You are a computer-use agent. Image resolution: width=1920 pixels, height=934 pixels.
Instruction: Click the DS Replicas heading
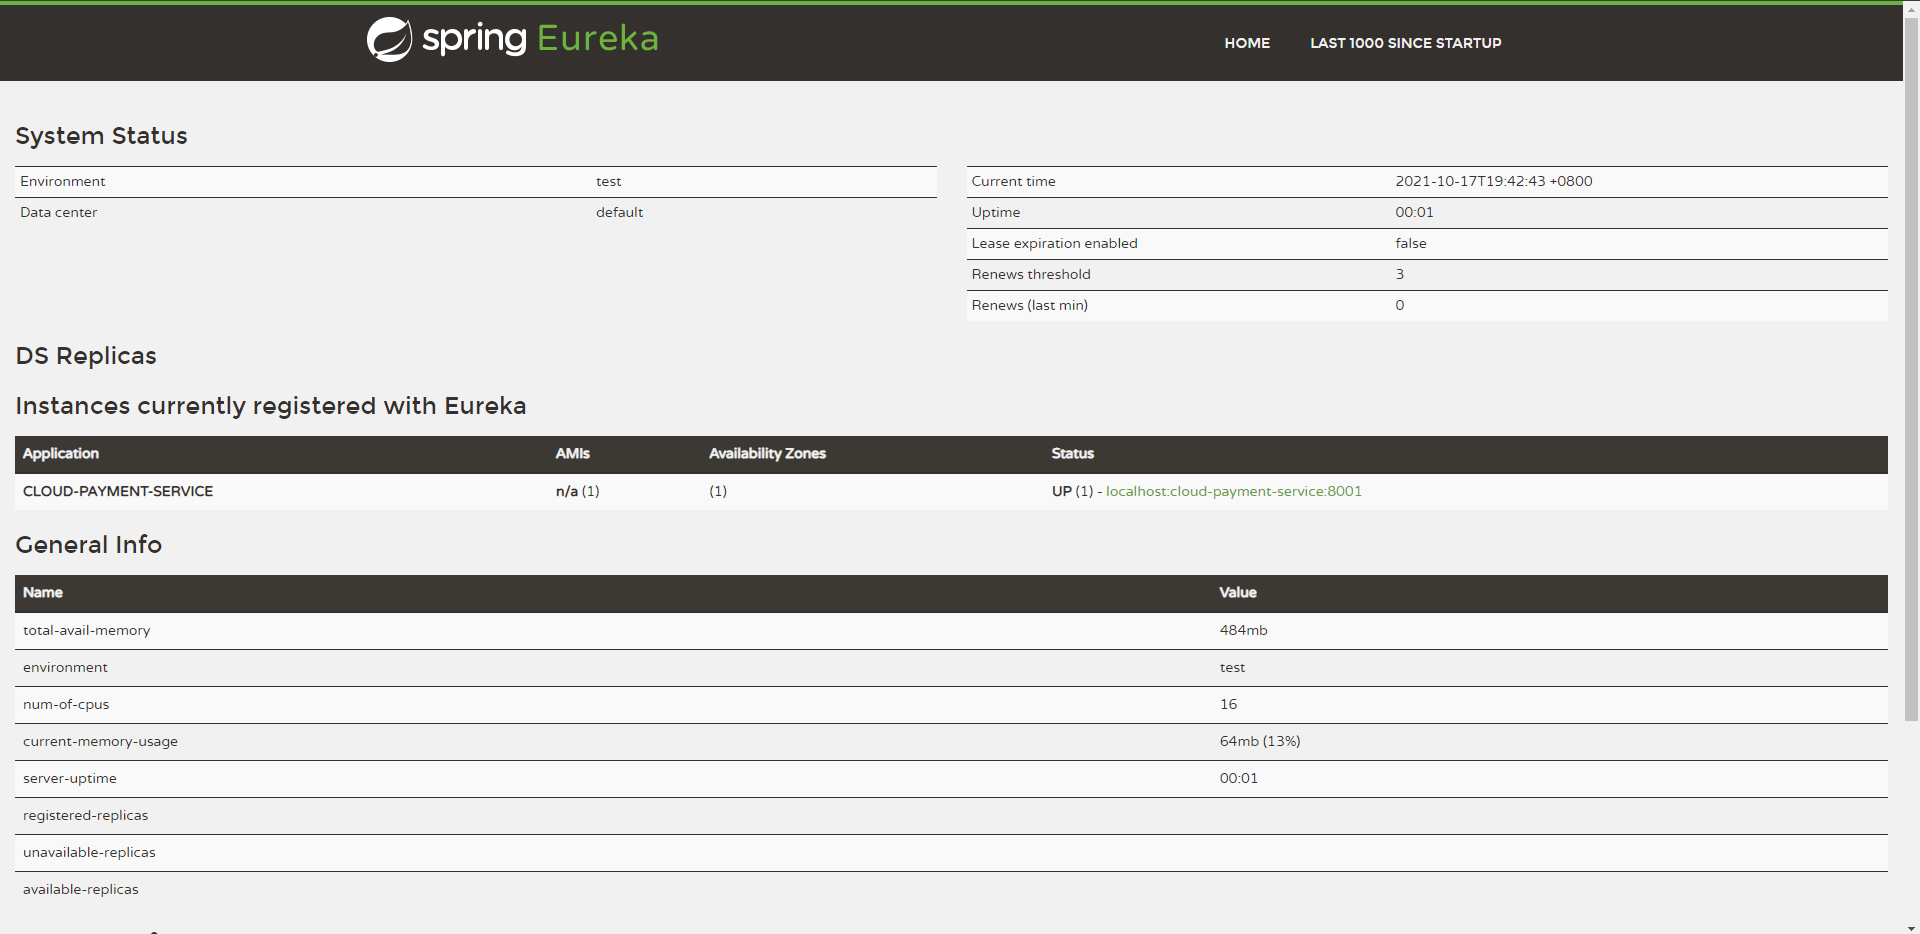(86, 356)
